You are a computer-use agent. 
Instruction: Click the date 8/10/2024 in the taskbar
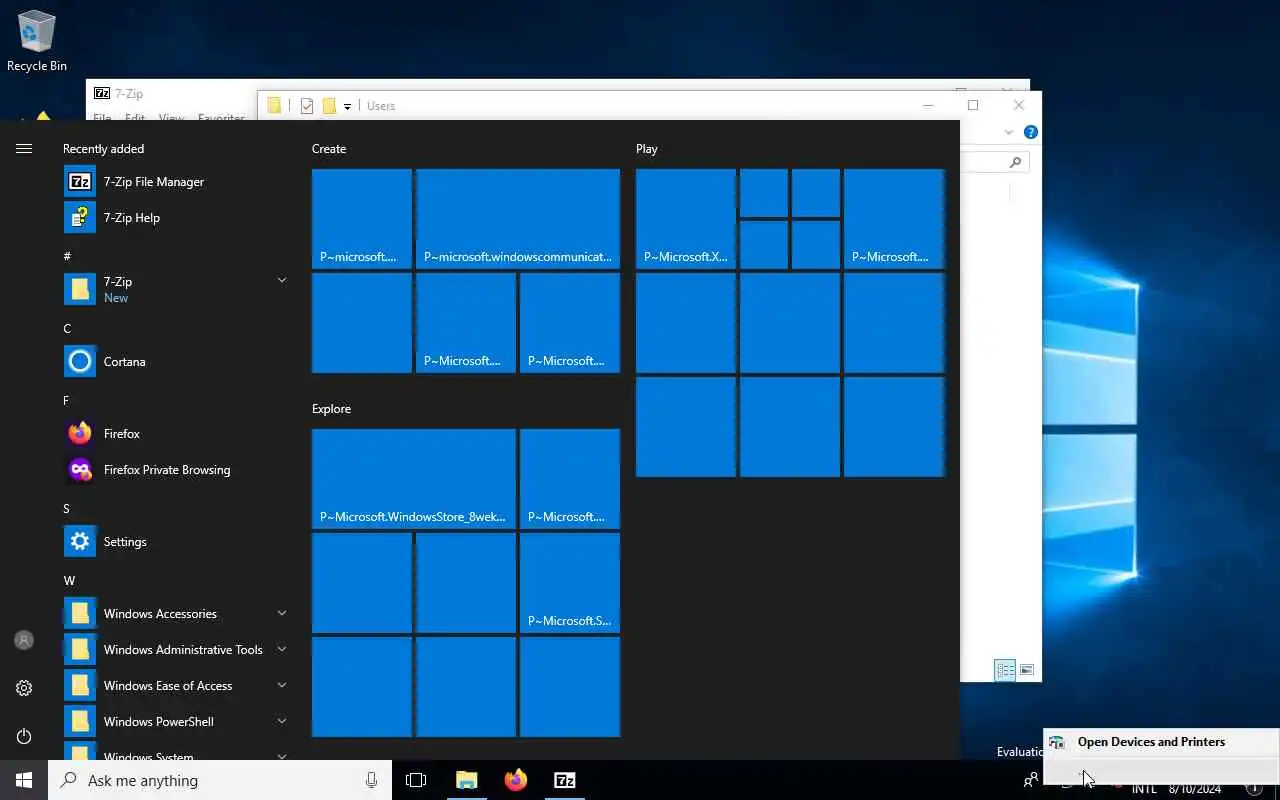(1195, 789)
